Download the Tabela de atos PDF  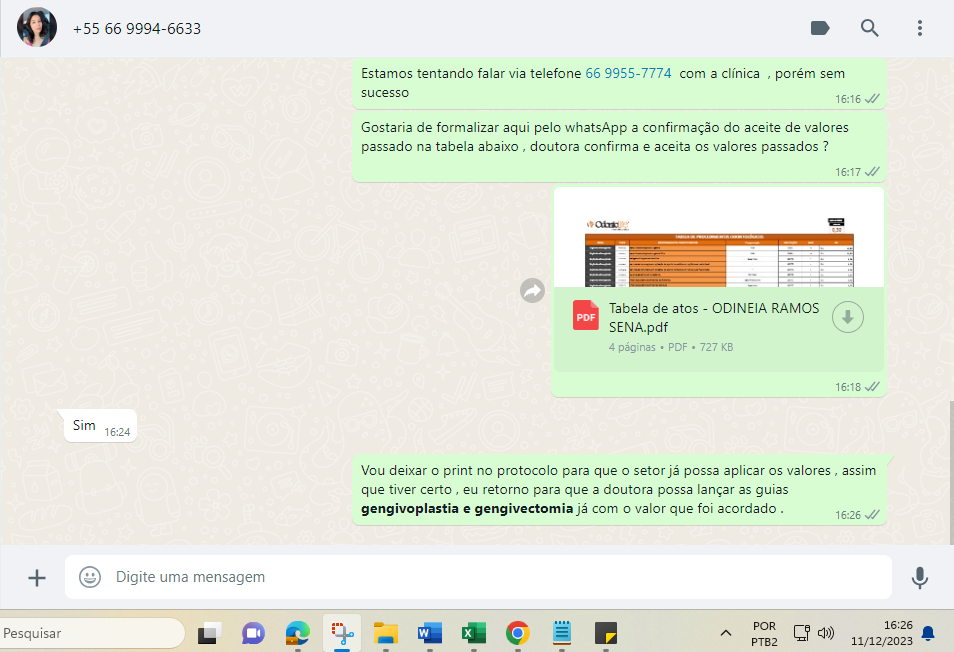pos(847,317)
